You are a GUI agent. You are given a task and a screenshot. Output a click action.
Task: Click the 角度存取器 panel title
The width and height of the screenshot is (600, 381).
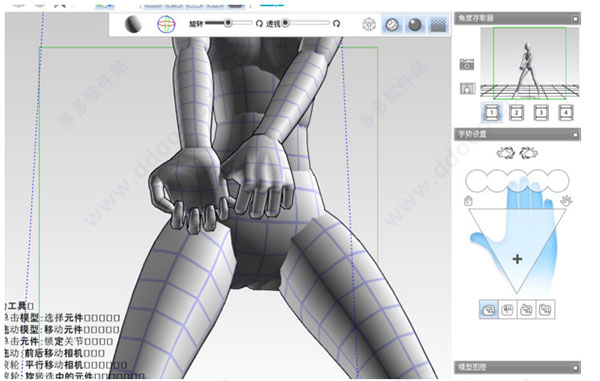click(476, 18)
